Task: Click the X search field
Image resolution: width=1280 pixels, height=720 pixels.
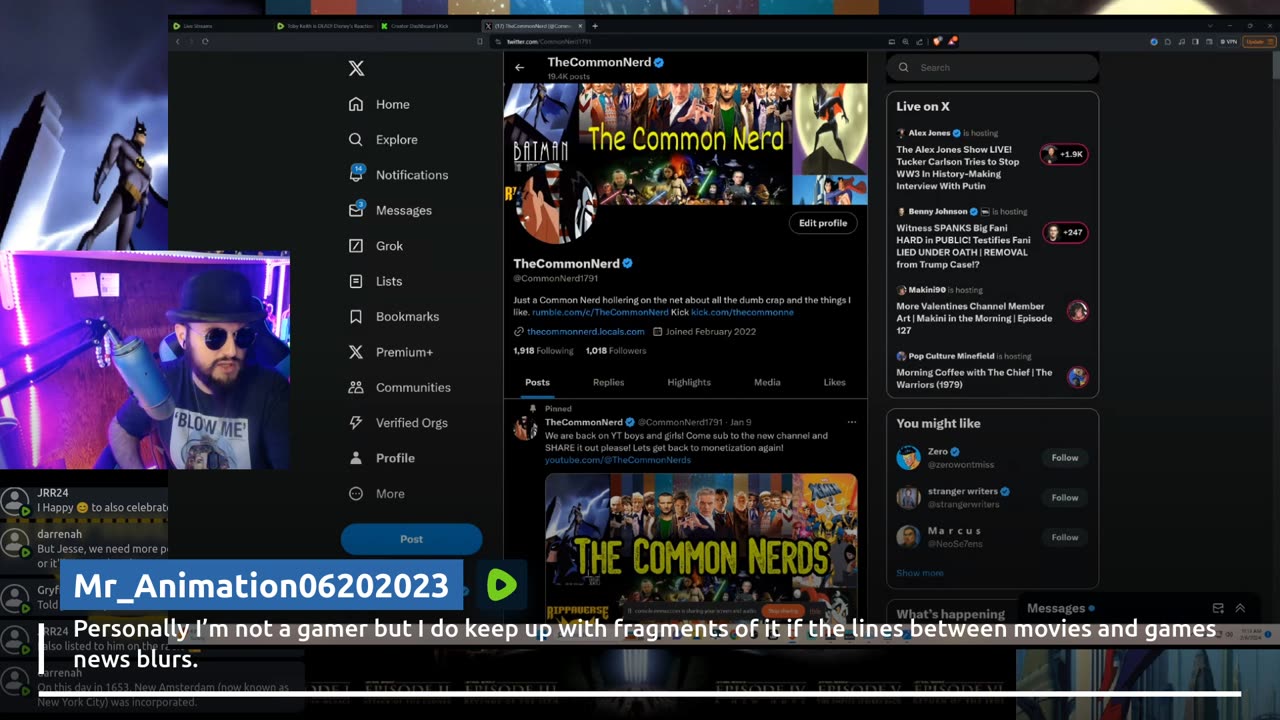Action: [992, 68]
